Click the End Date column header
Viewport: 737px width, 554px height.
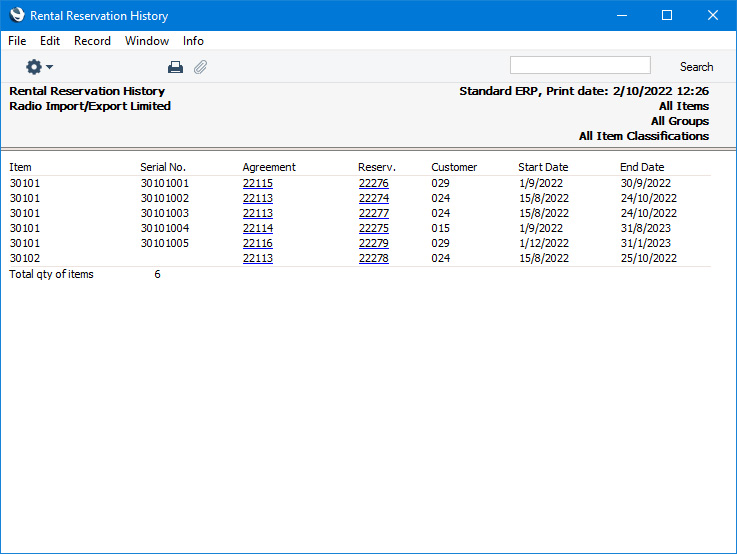point(642,167)
